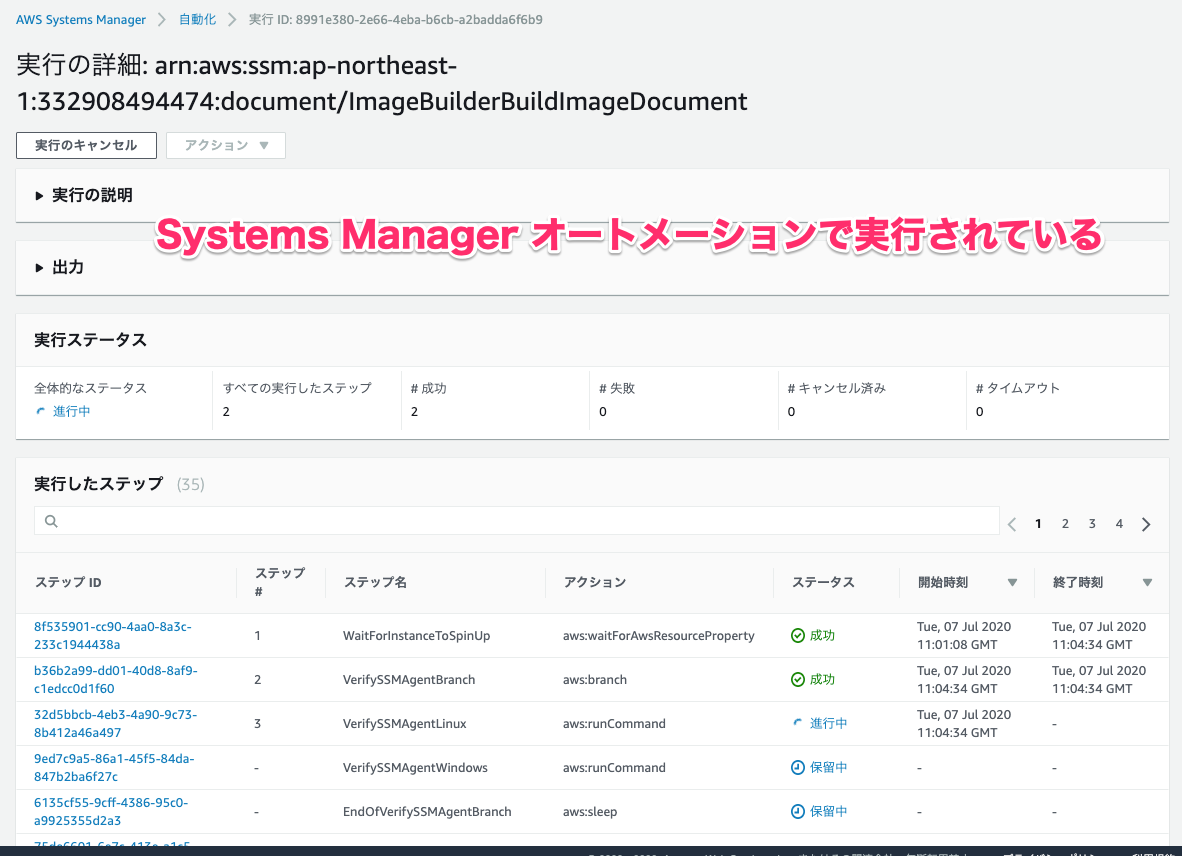Click aws:runCommand action in VerifySSMAgentLinux row
The height and width of the screenshot is (856, 1182).
(614, 723)
